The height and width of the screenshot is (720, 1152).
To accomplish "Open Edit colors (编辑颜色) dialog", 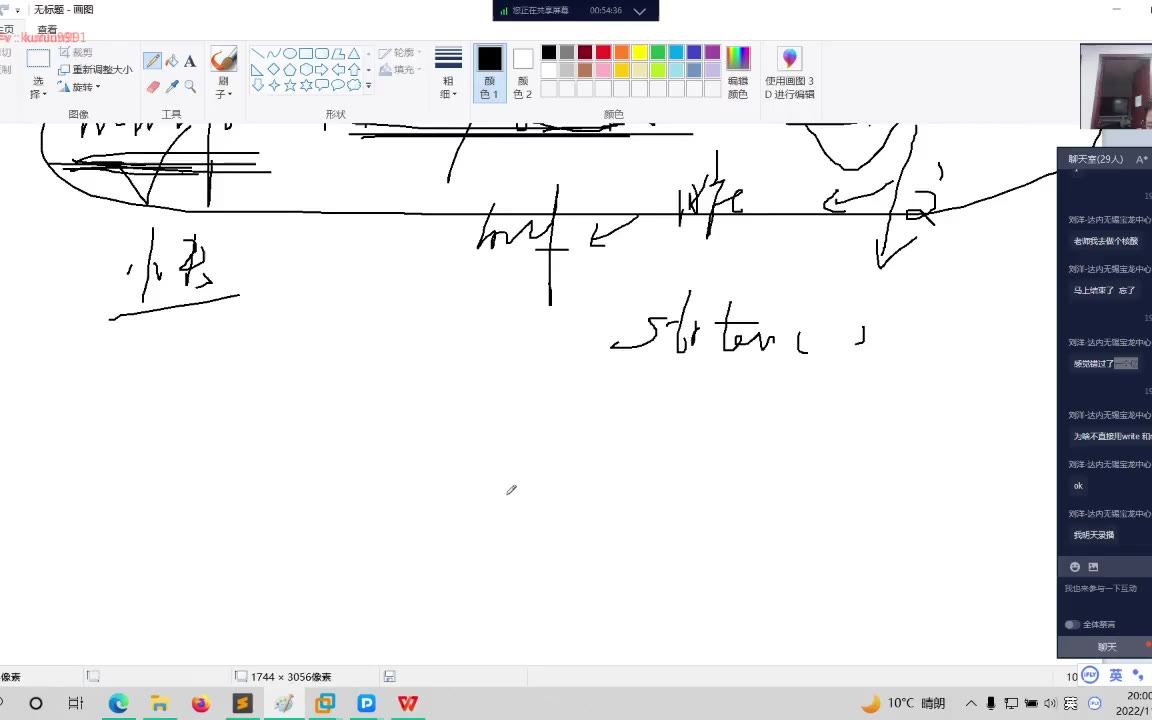I will point(738,73).
